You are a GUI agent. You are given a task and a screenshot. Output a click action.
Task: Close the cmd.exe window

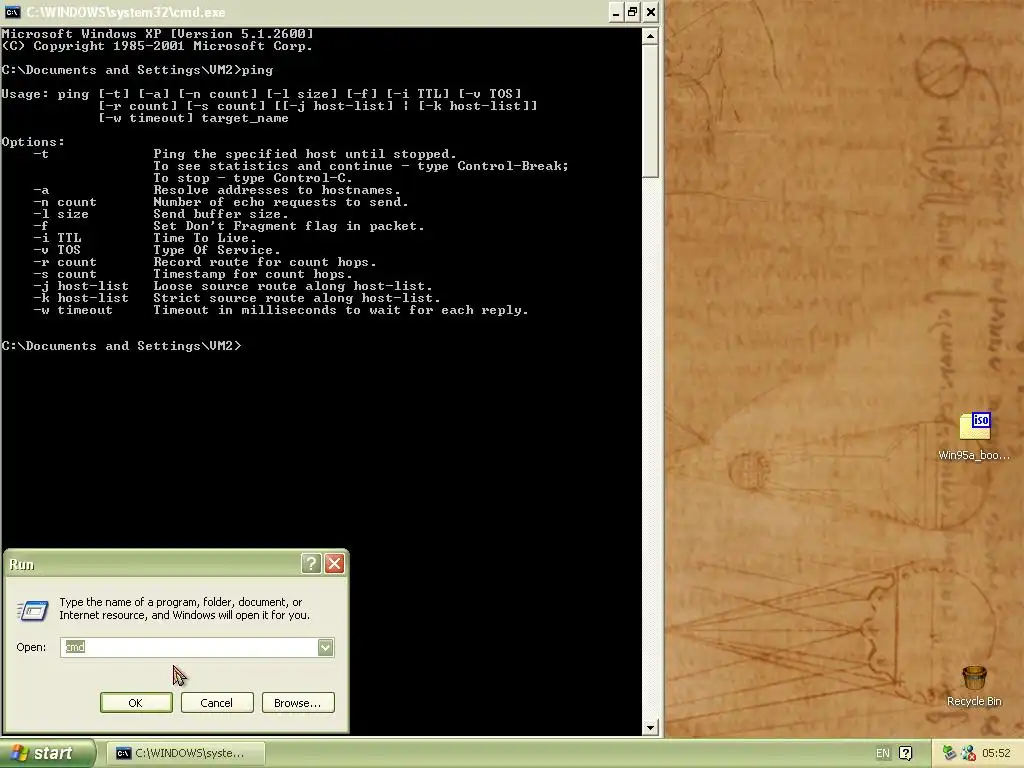click(650, 12)
